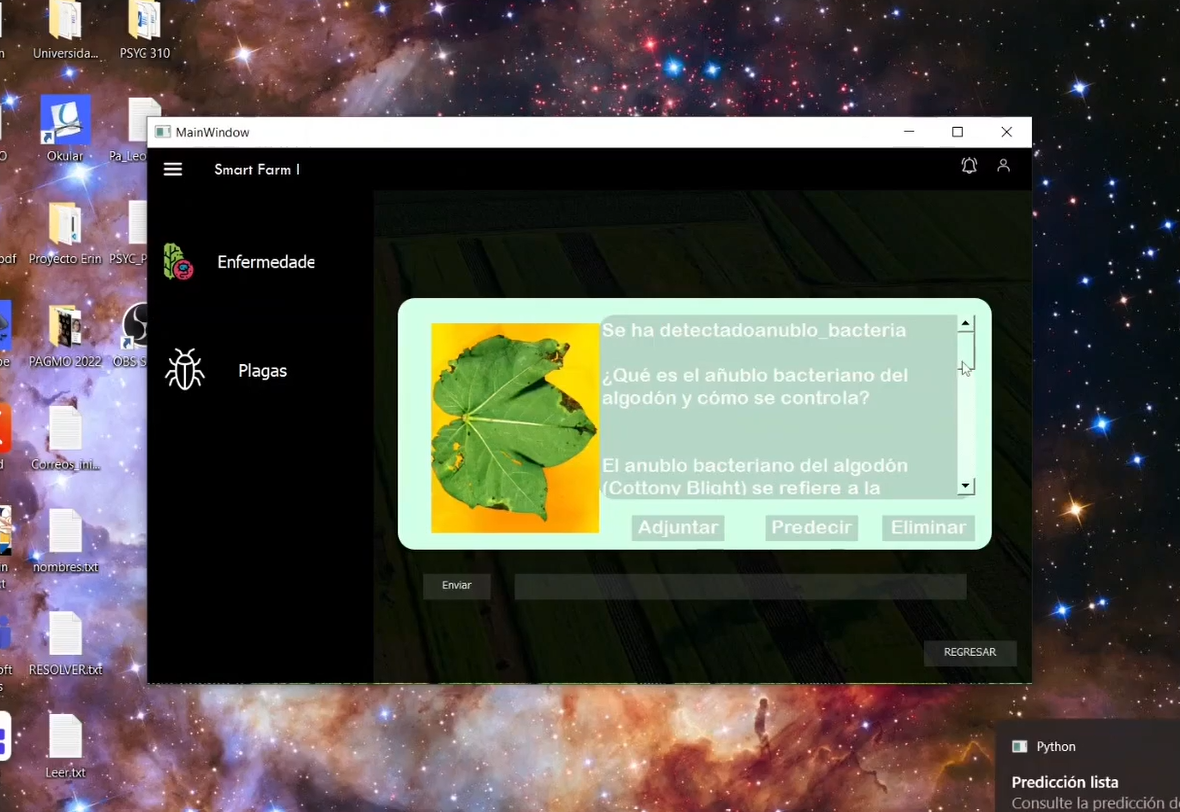Click the MainWindow title bar app icon
Screen dimensions: 1180x812
pyautogui.click(x=163, y=132)
